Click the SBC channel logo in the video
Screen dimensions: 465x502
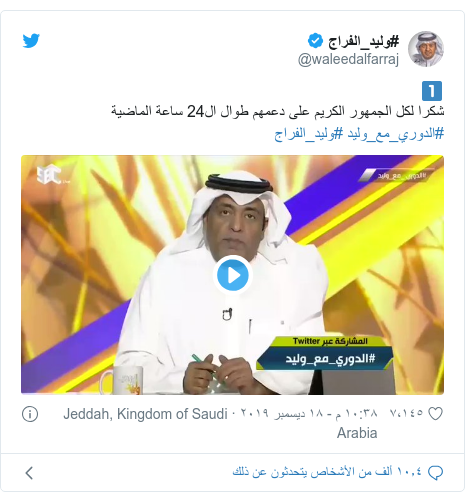(49, 174)
